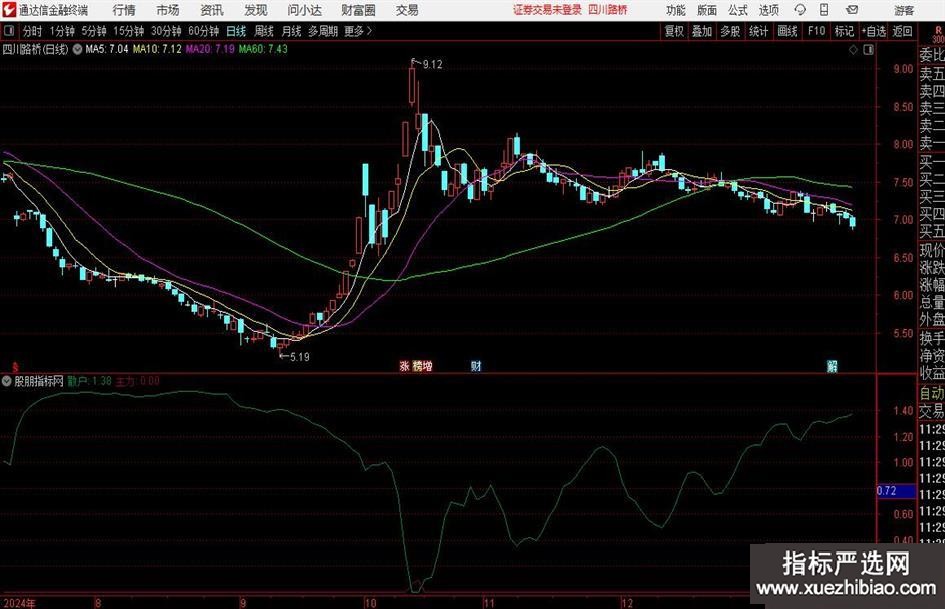945x609 pixels.
Task: Open the 问小达 menu
Action: pyautogui.click(x=304, y=10)
